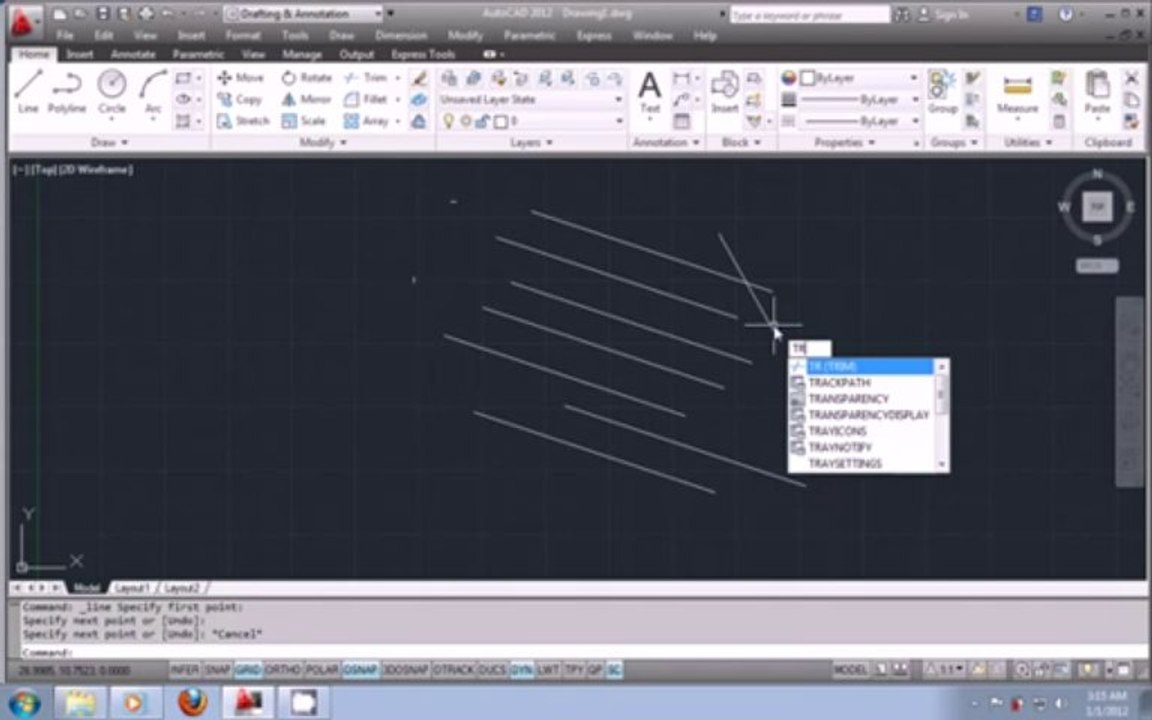Toggle SNAP mode in status bar

(217, 670)
